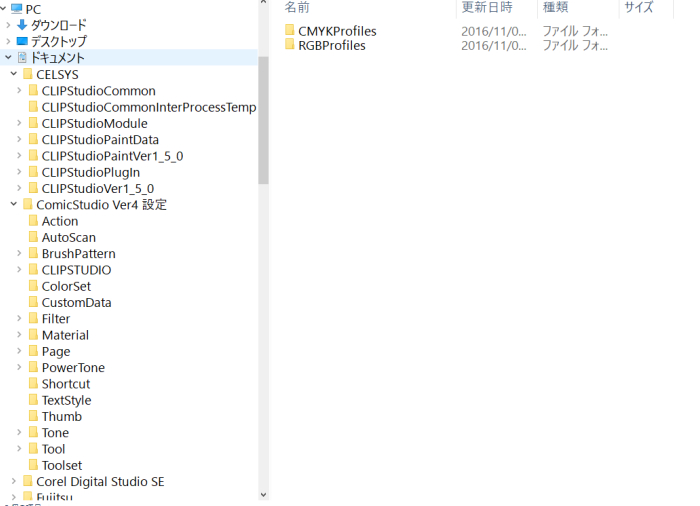Click the CMYKProfiles folder icon
The image size is (700, 506).
click(290, 31)
